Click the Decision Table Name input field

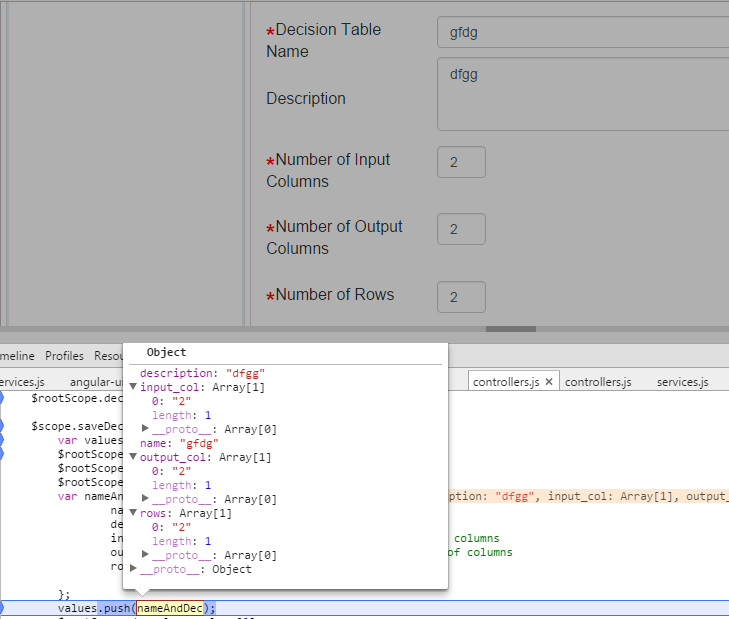583,32
